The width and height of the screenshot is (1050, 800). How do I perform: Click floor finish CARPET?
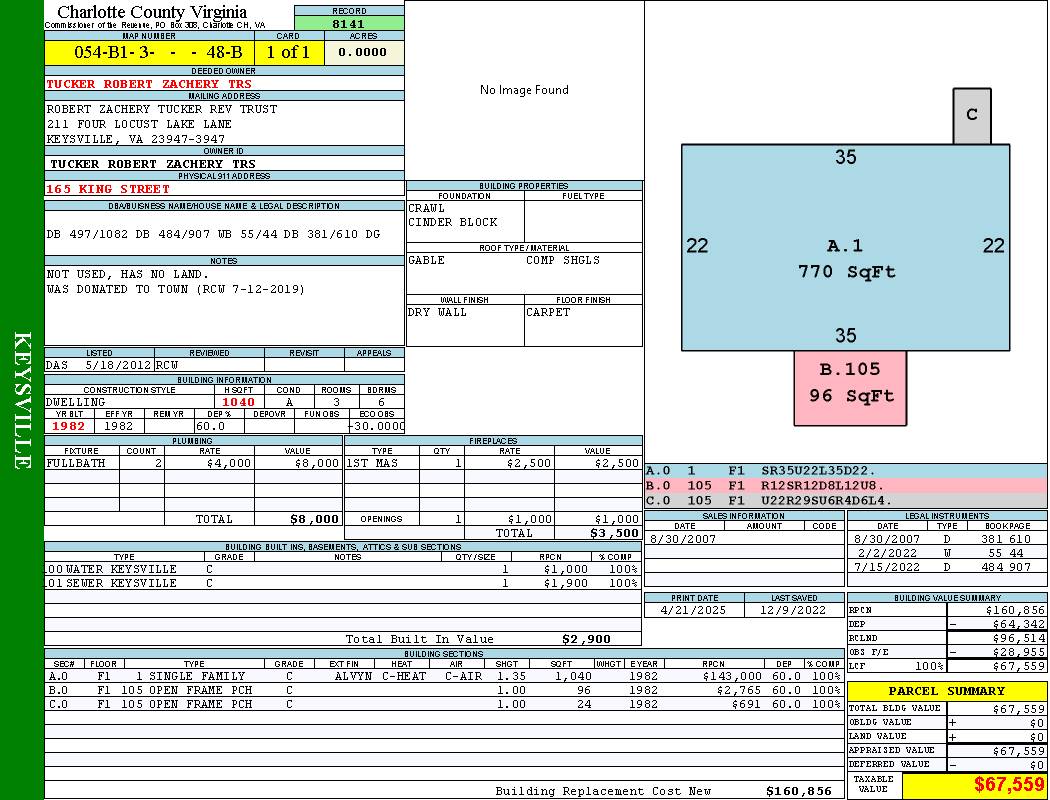[x=548, y=313]
